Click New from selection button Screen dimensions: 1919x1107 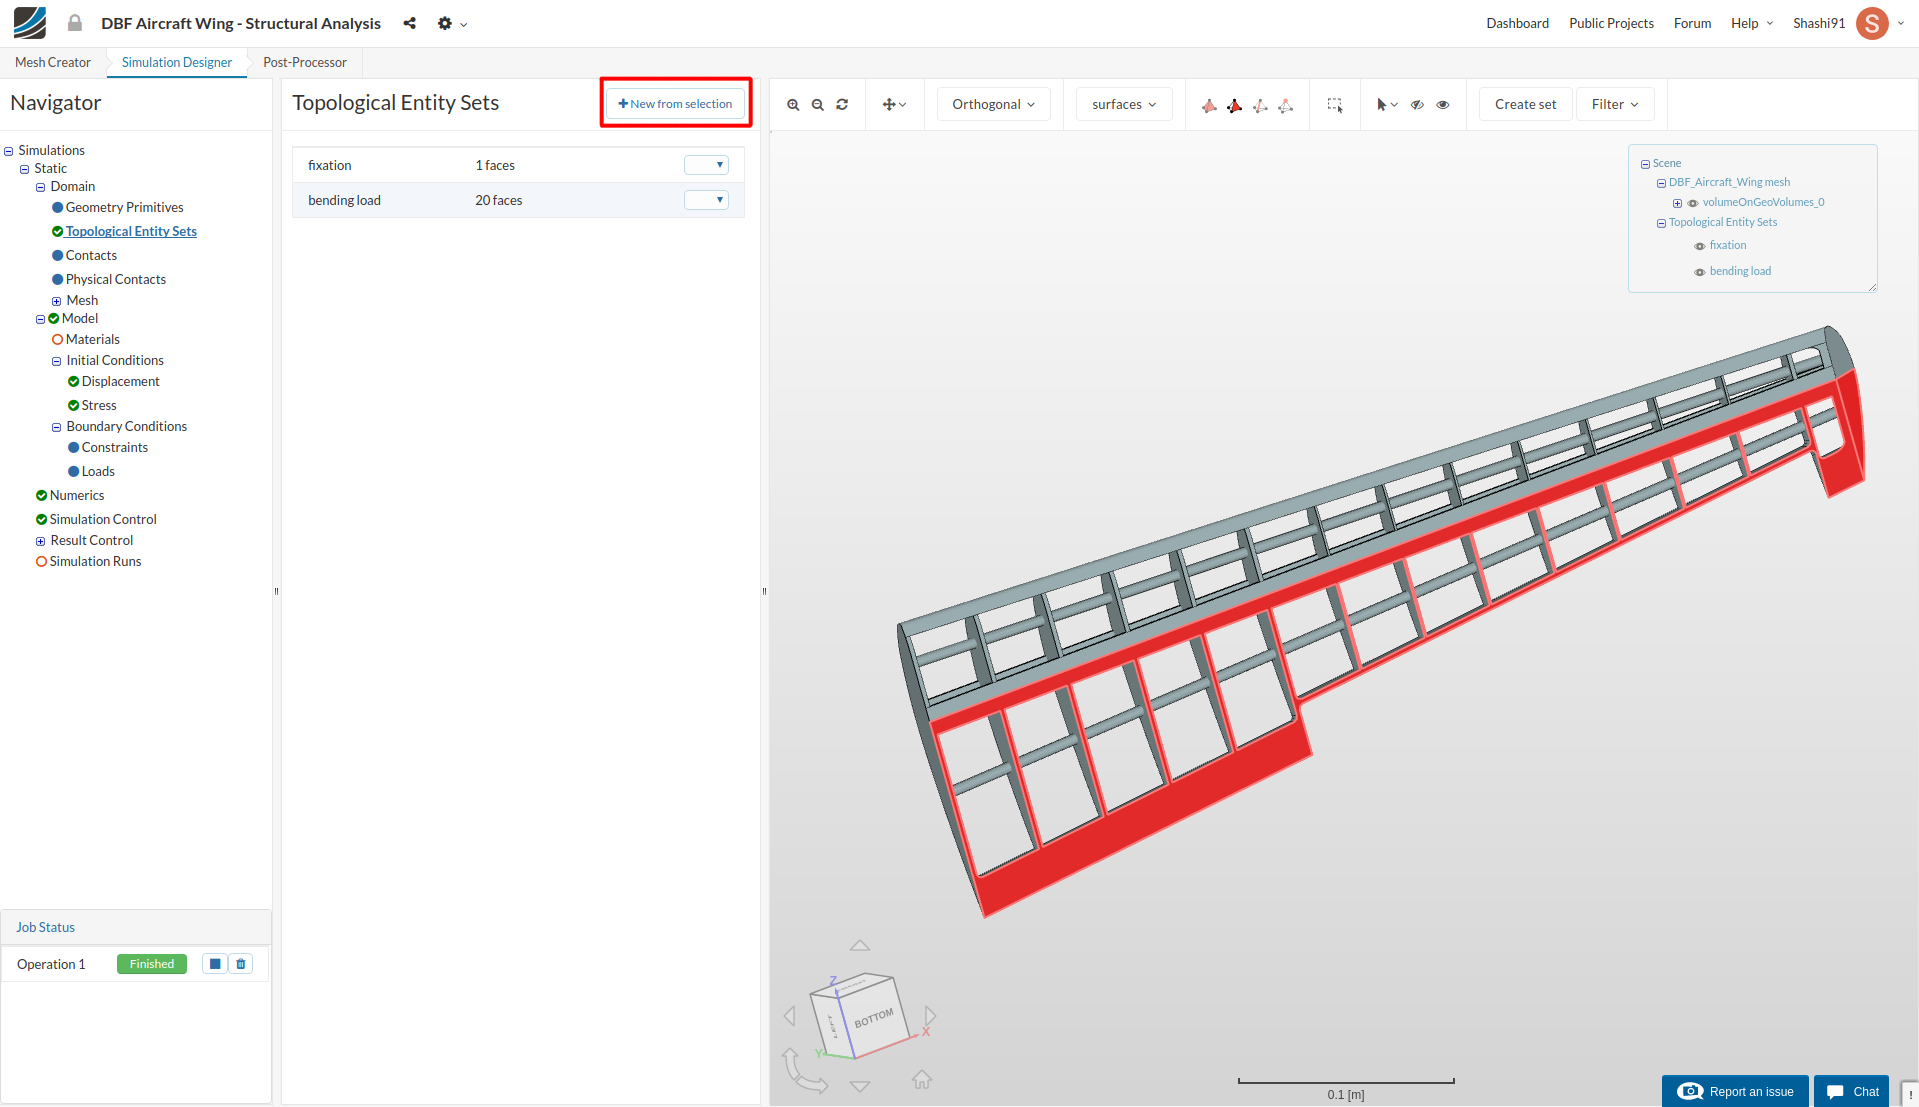coord(675,104)
